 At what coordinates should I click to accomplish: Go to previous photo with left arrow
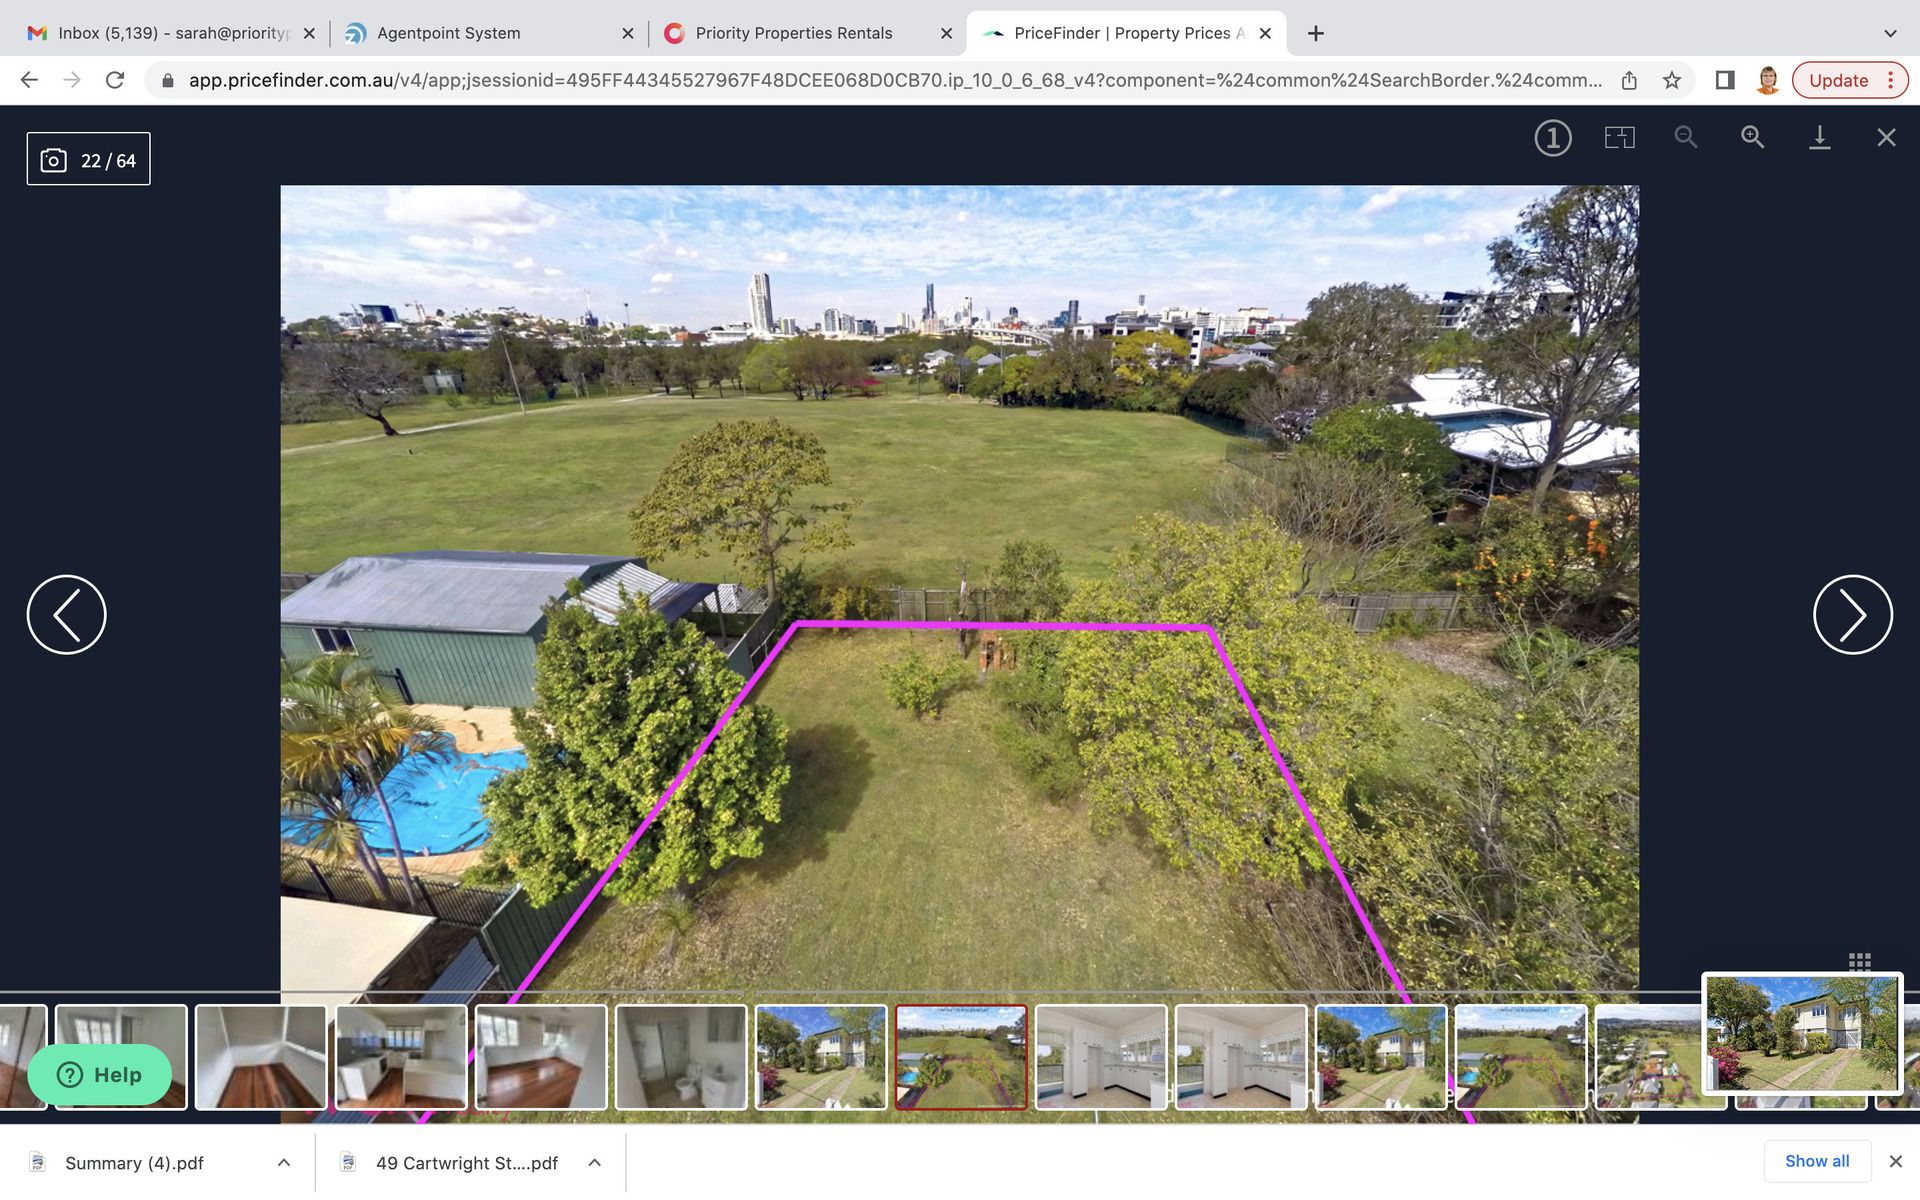[x=66, y=614]
